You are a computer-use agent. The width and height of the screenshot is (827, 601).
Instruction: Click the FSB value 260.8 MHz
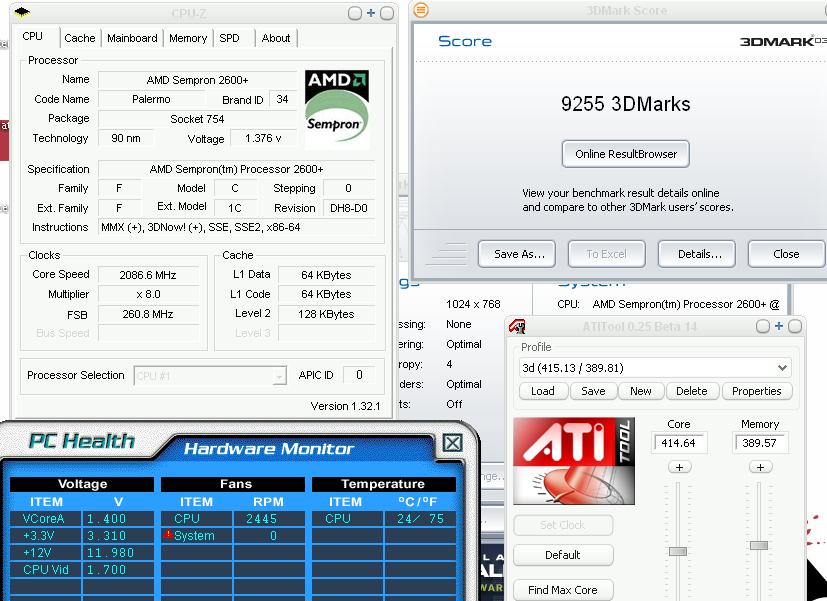click(148, 314)
